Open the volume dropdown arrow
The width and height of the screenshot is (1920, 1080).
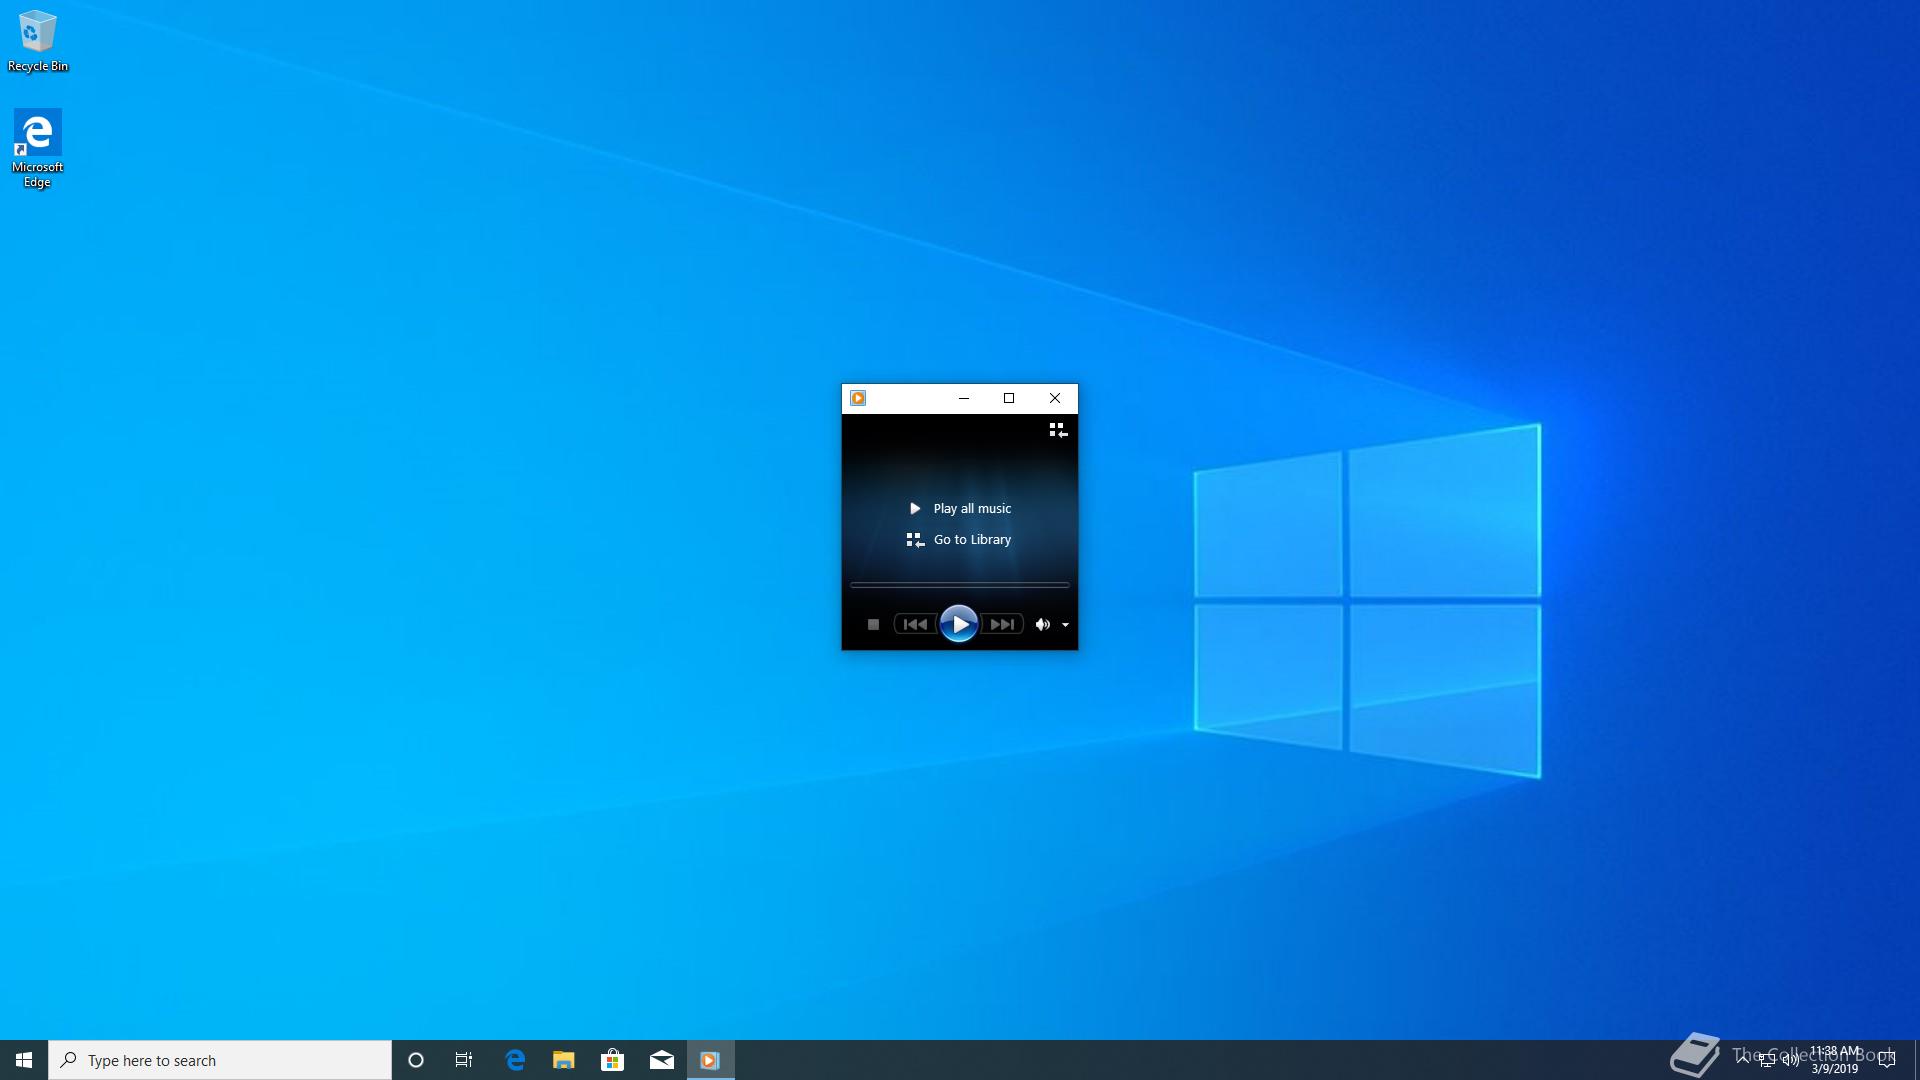click(x=1066, y=625)
